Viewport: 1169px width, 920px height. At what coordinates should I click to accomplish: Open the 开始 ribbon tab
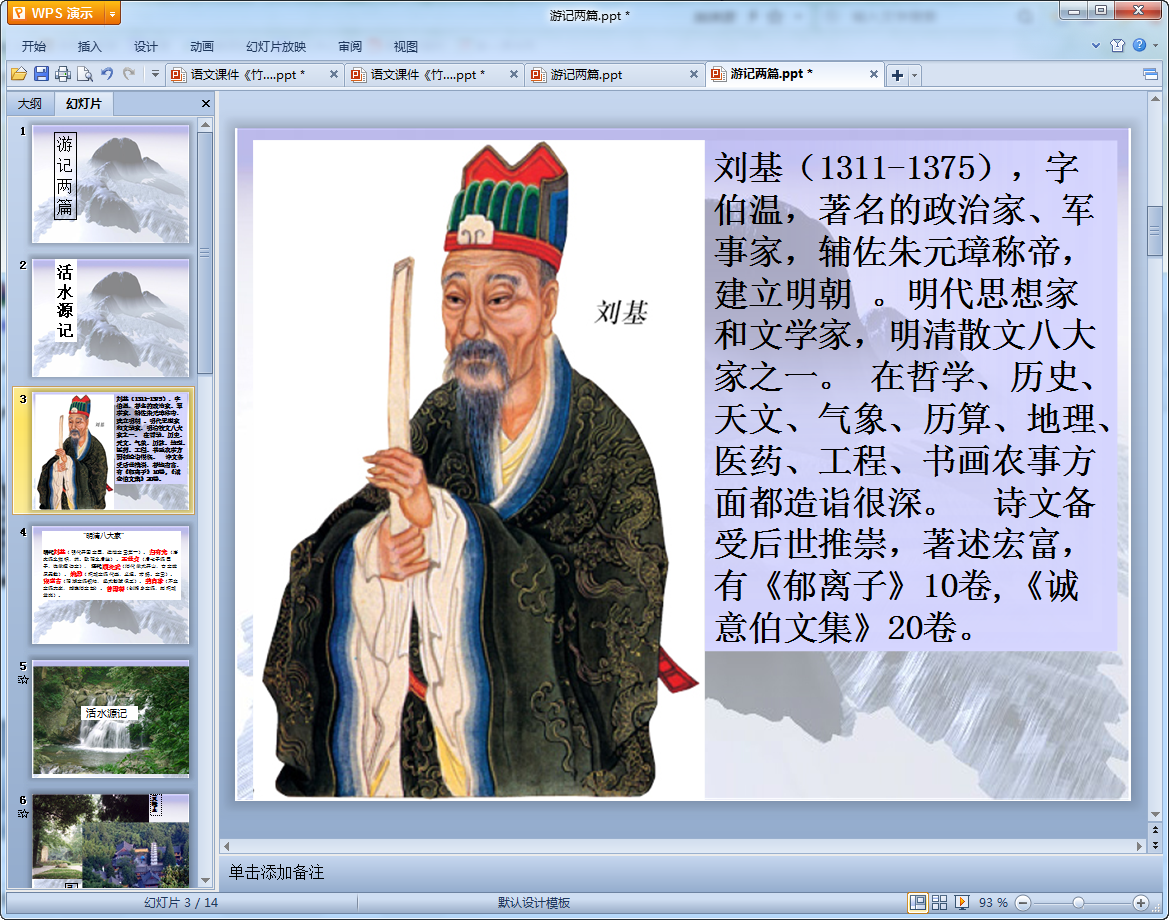coord(34,46)
